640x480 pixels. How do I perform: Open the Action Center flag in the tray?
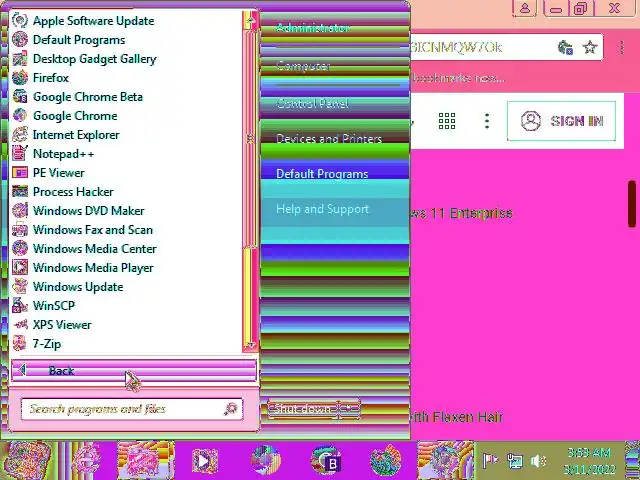(x=490, y=461)
